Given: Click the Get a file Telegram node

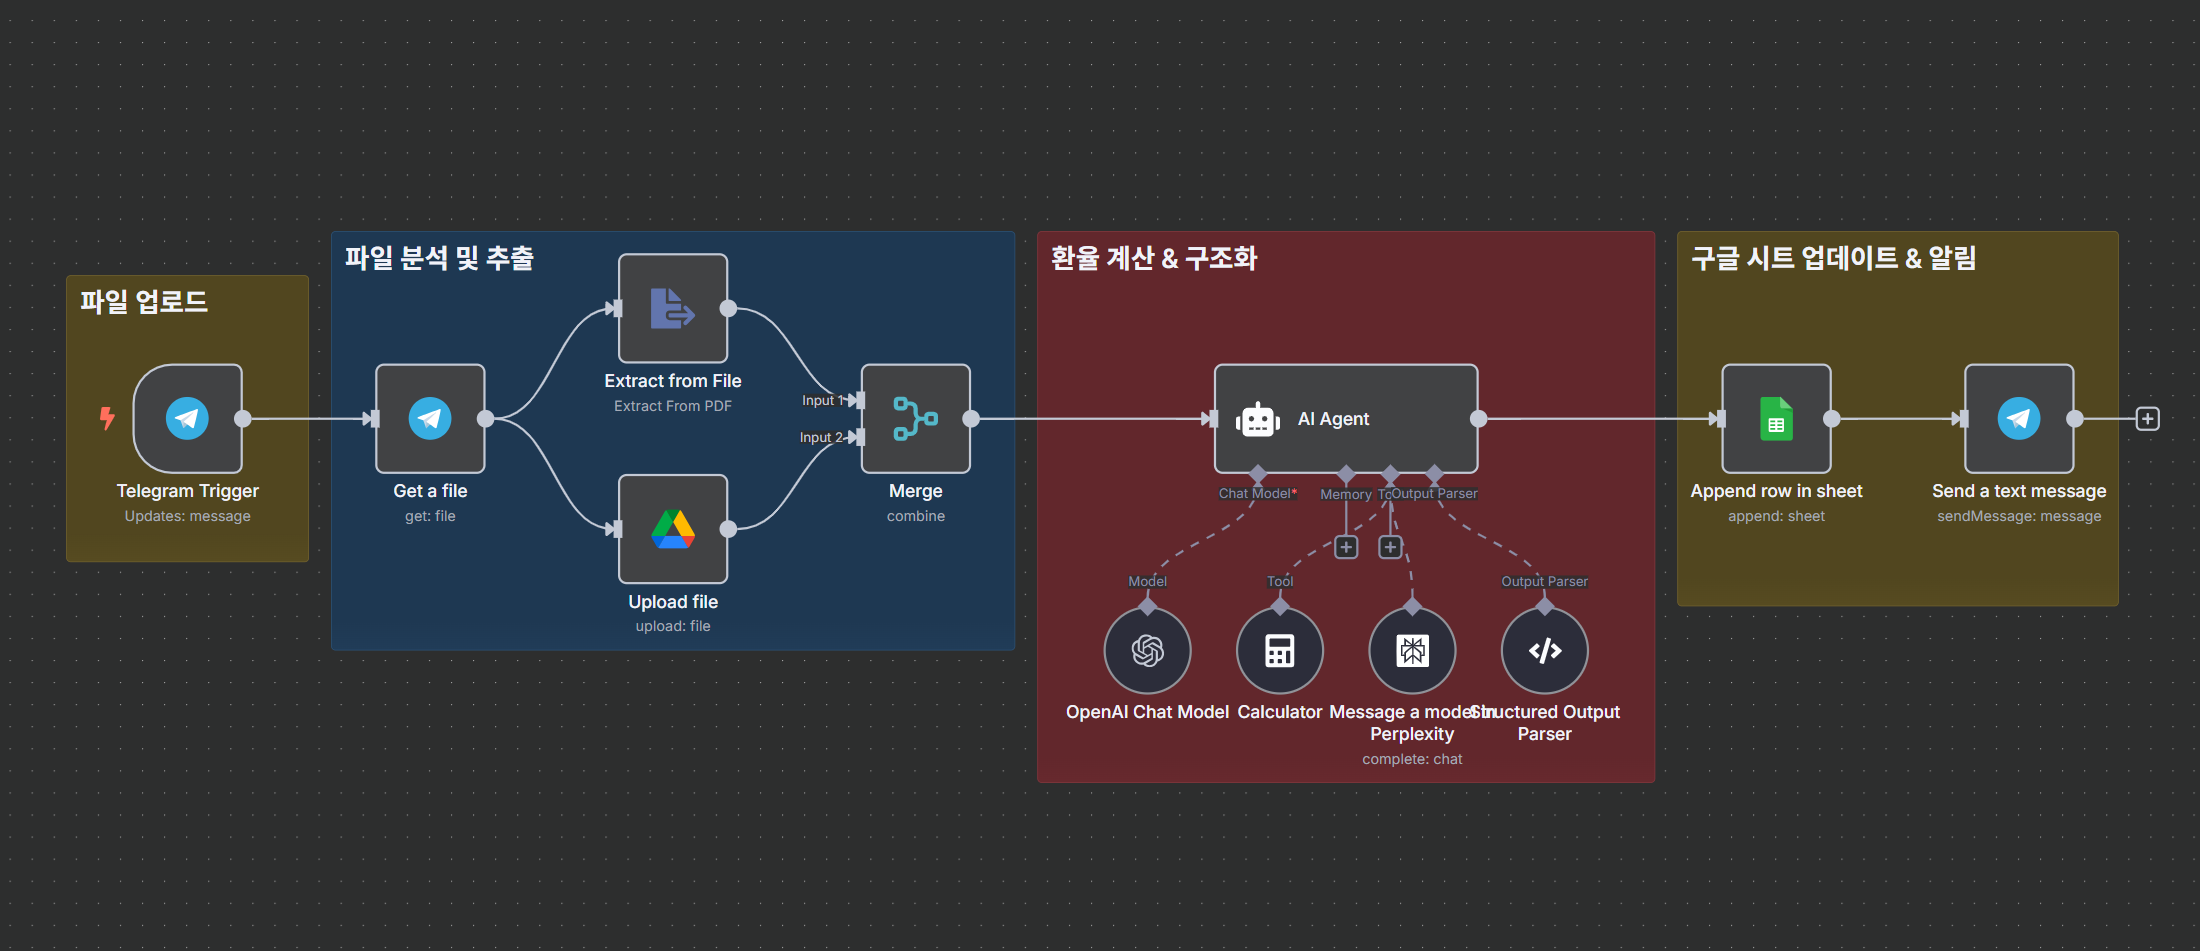Looking at the screenshot, I should click(x=430, y=418).
